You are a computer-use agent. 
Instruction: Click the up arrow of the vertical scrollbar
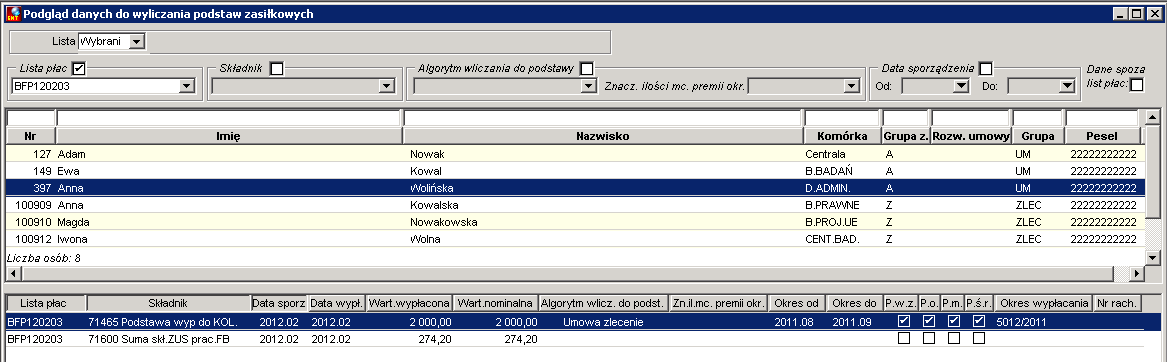click(x=1152, y=117)
